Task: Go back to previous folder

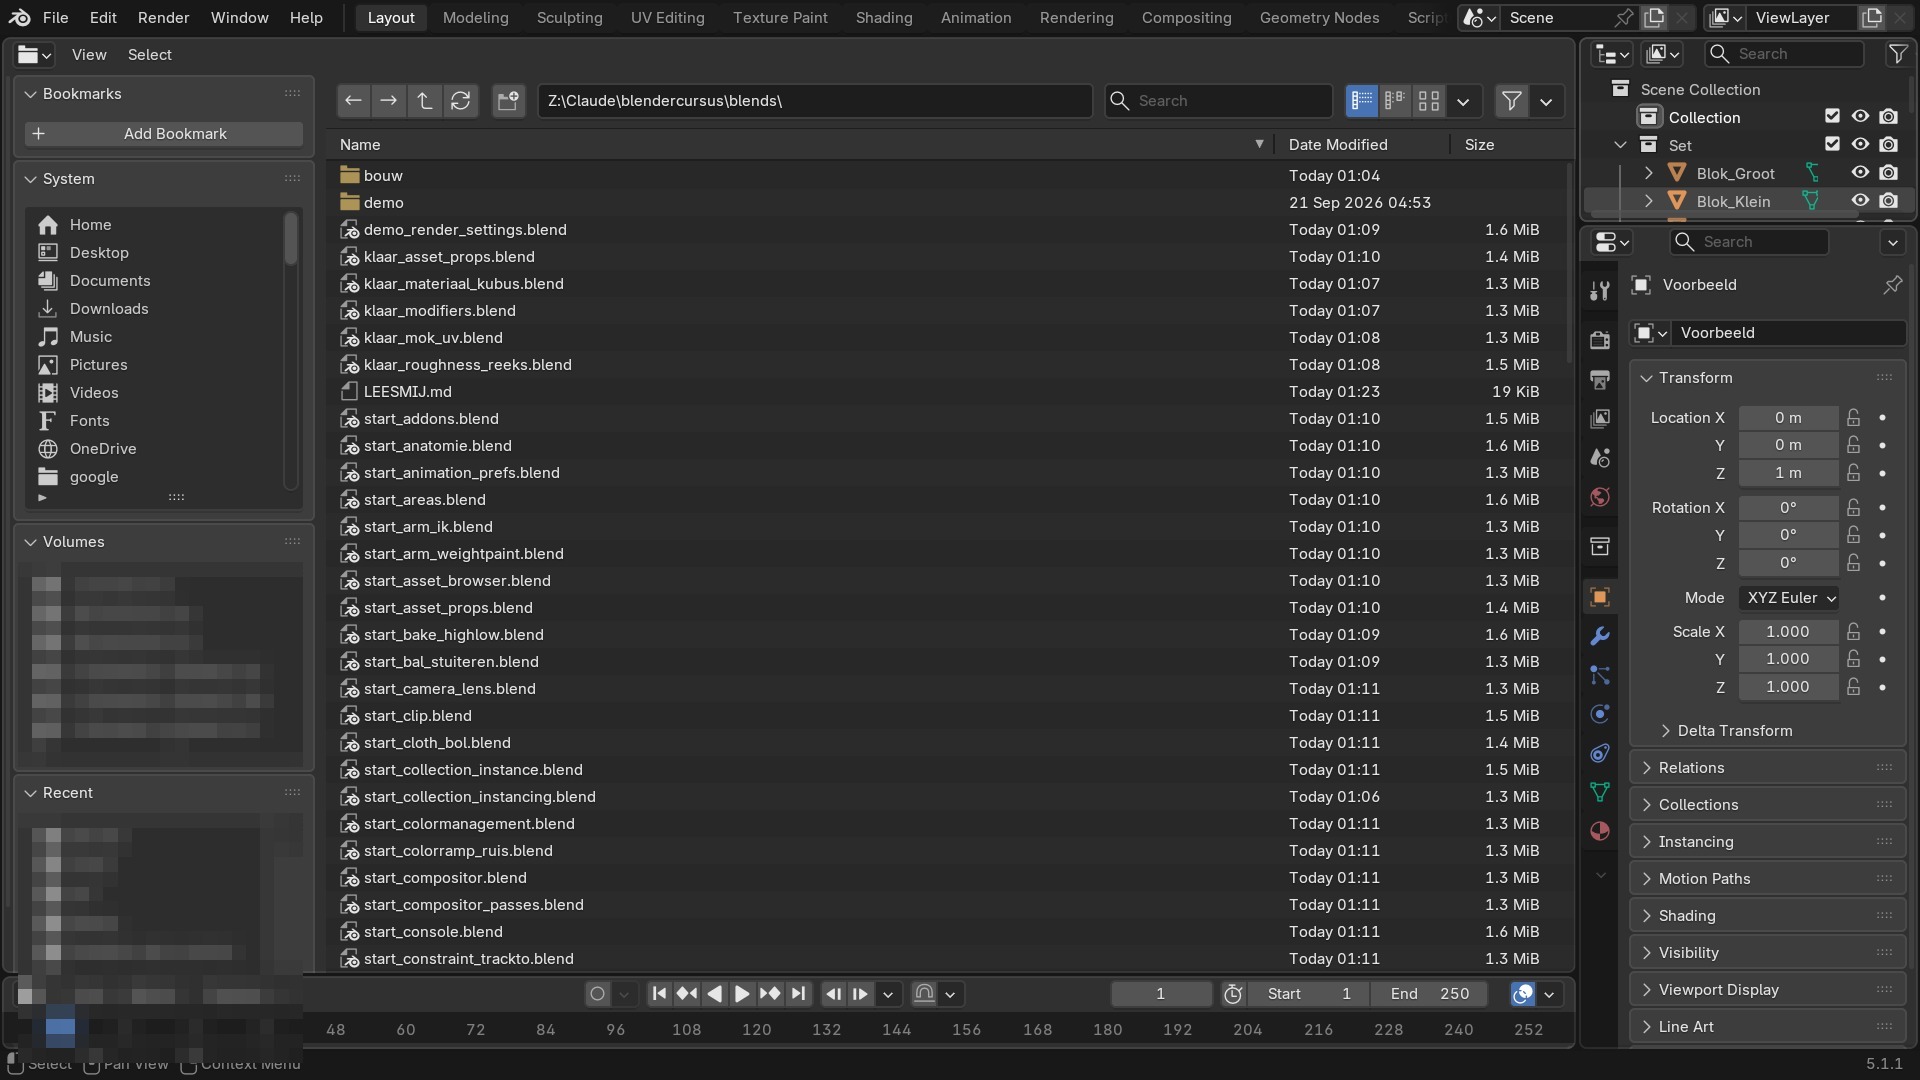Action: 353,101
